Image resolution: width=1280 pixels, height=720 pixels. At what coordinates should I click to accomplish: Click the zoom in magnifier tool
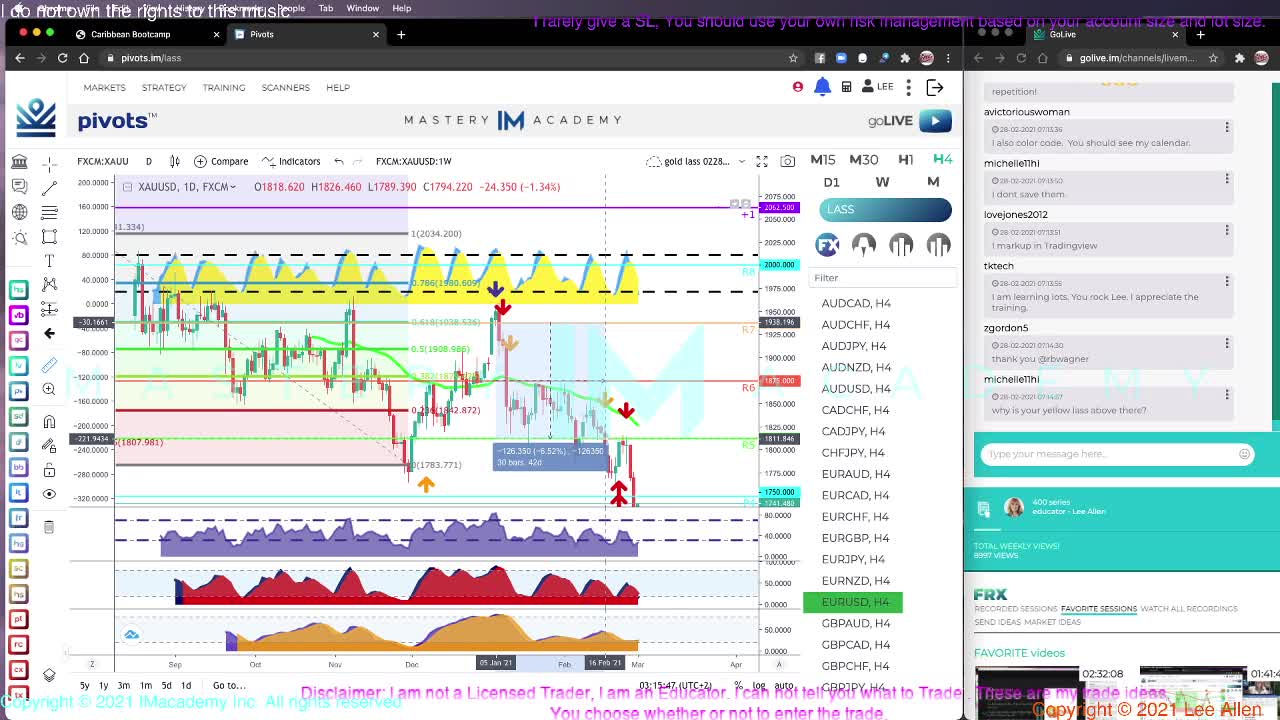pos(49,390)
